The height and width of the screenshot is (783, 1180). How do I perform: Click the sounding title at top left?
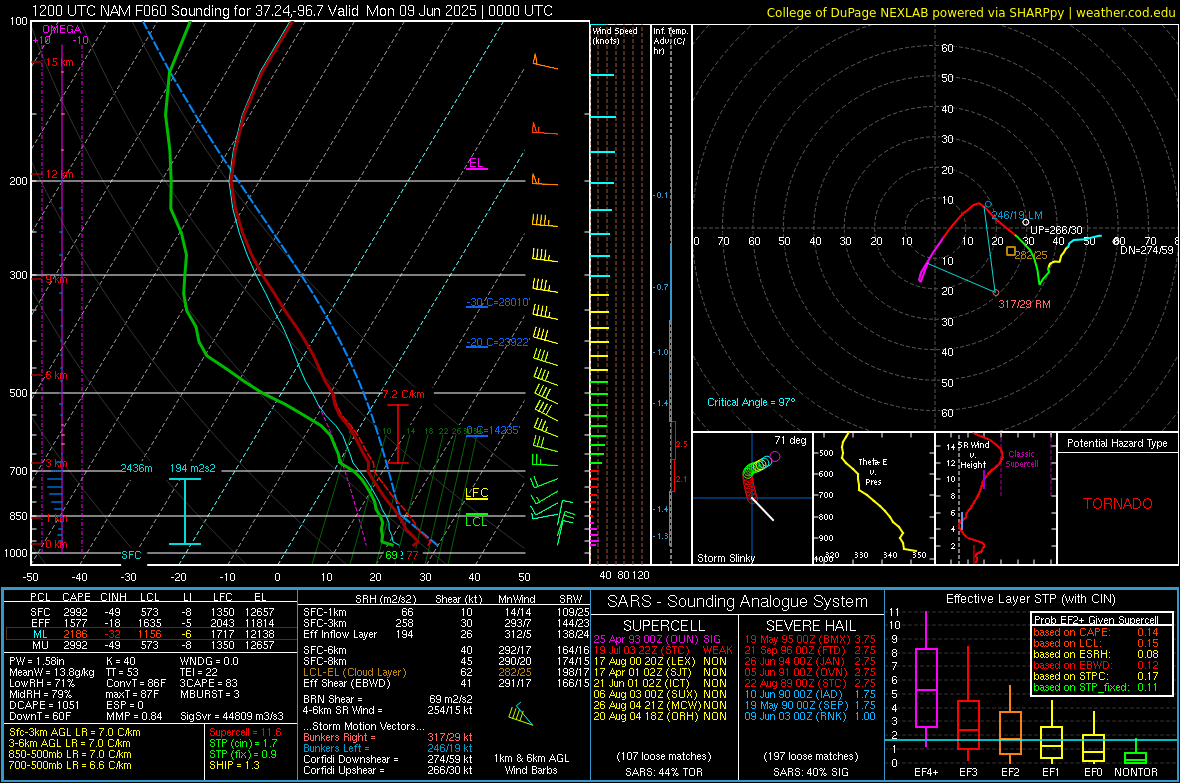(292, 11)
